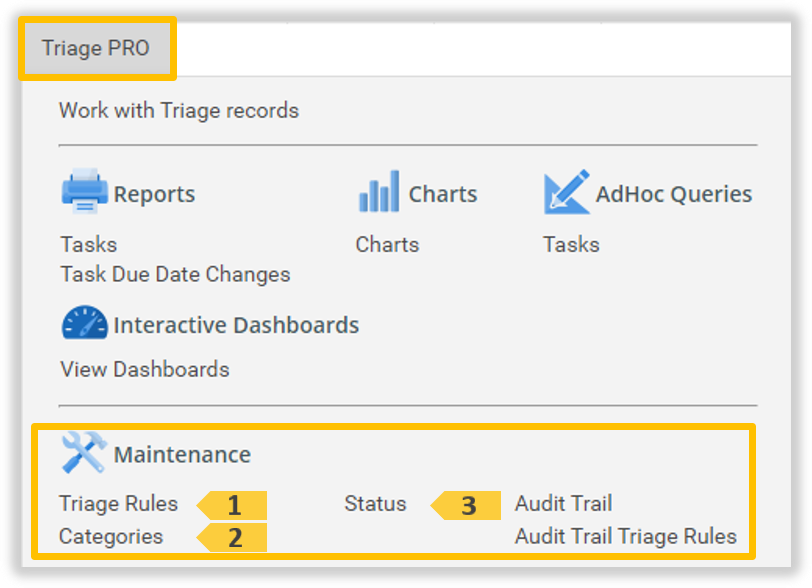Select the Charts link below the Charts heading
The width and height of the screenshot is (812, 588).
387,244
